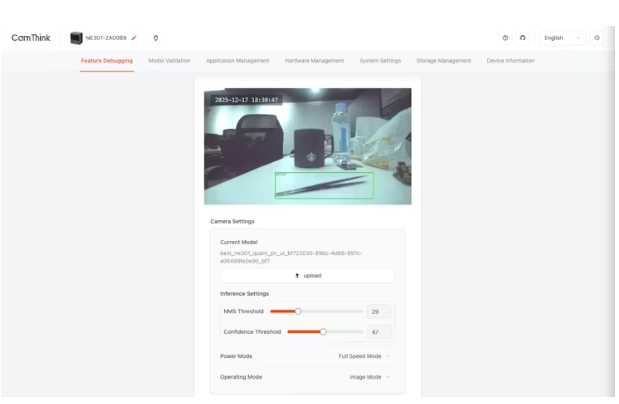
Task: Expand the Power Mode dropdown
Action: [363, 356]
